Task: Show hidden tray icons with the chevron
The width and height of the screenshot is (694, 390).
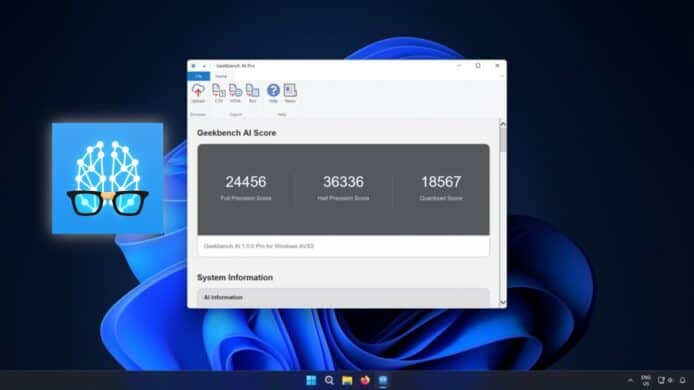Action: coord(630,380)
